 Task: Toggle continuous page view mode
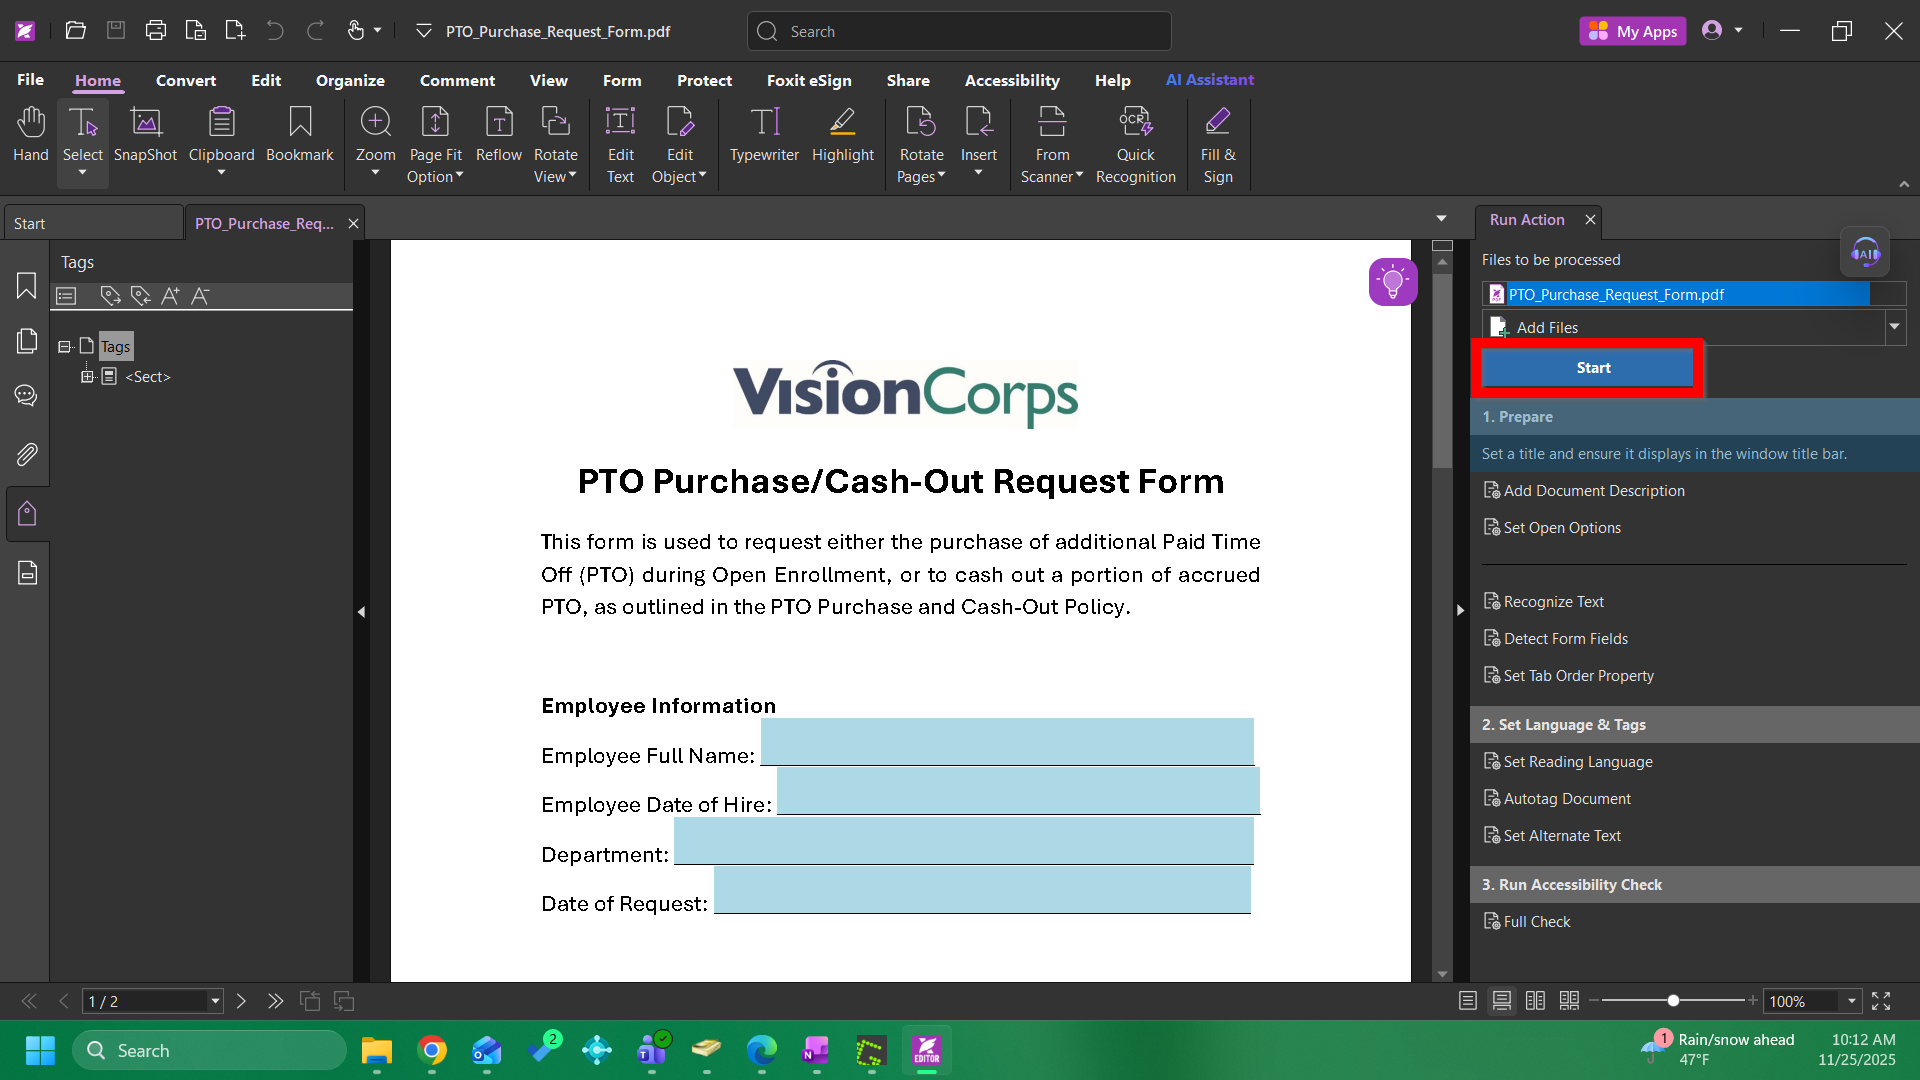point(1501,1001)
